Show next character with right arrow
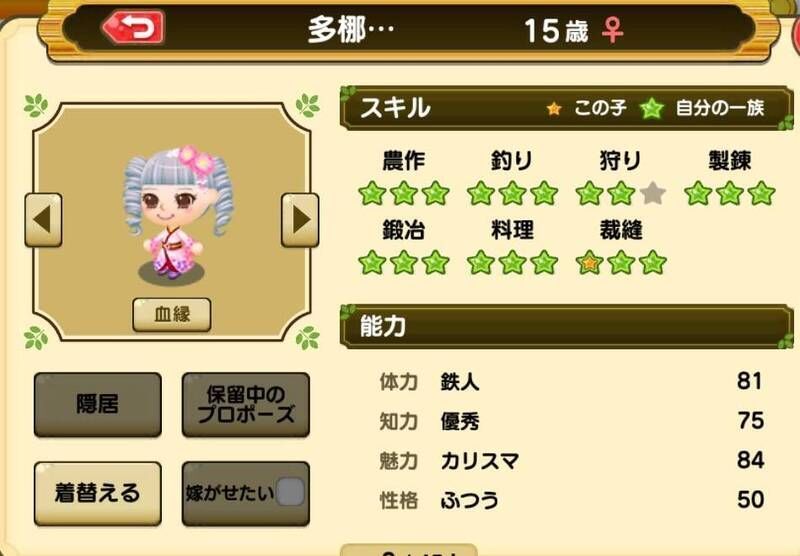 point(300,220)
